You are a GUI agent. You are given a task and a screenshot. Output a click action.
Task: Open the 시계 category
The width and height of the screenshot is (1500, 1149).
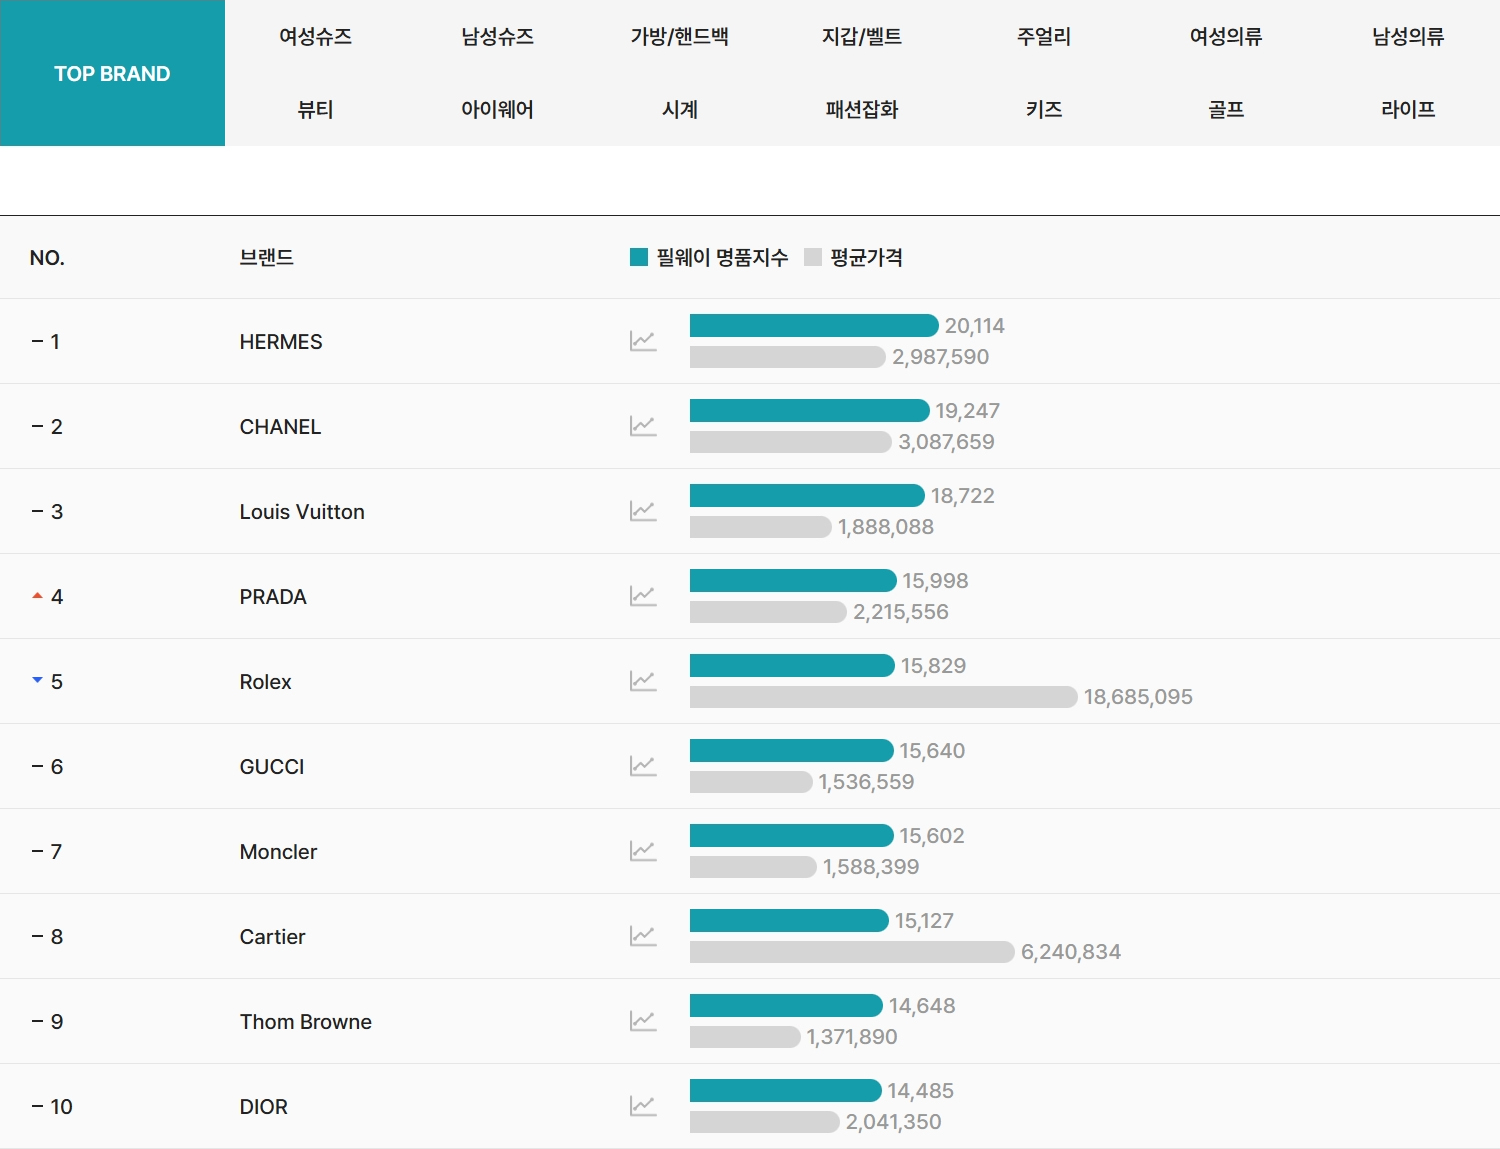679,110
